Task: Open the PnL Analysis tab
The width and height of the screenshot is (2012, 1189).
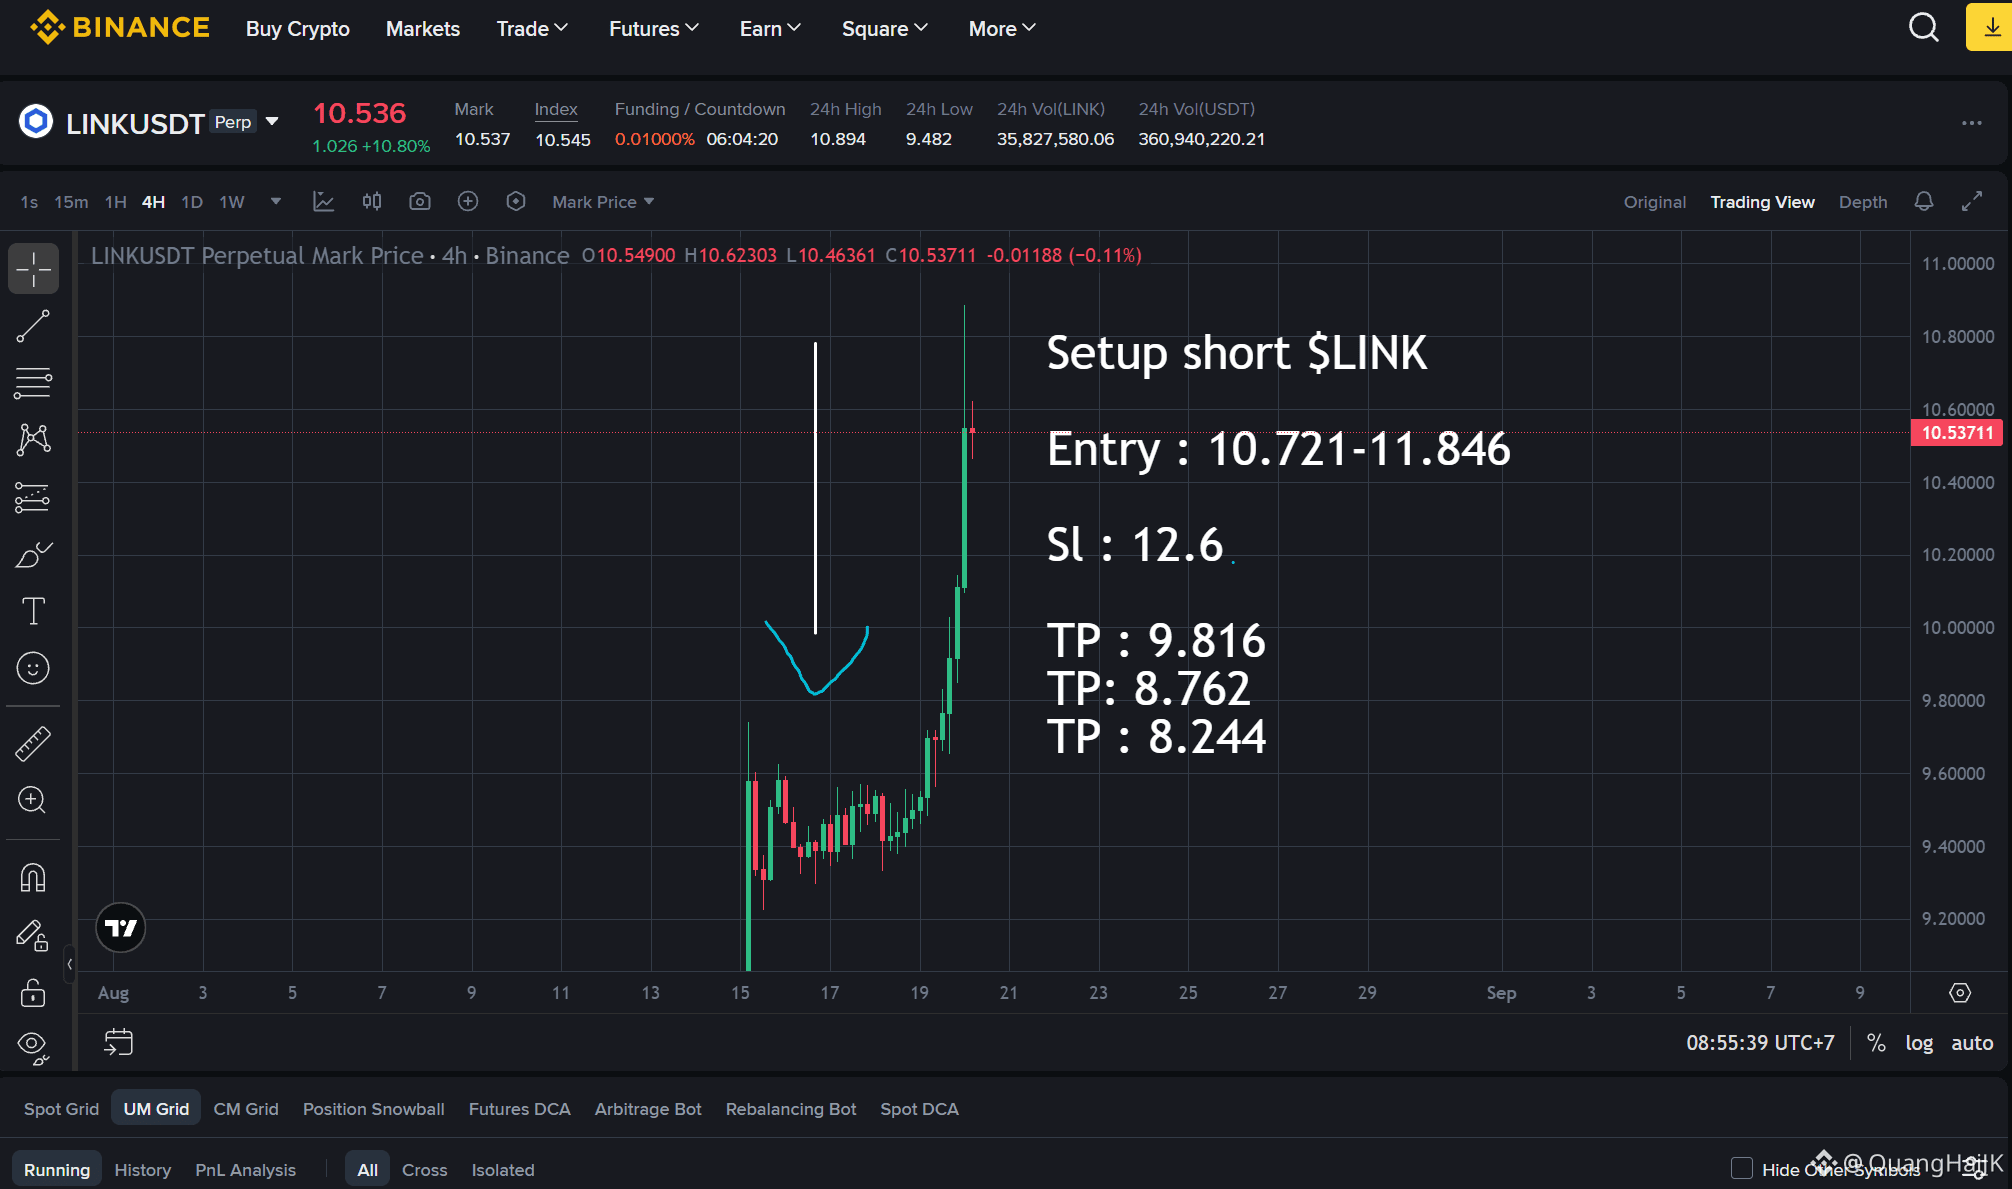Action: pos(246,1170)
